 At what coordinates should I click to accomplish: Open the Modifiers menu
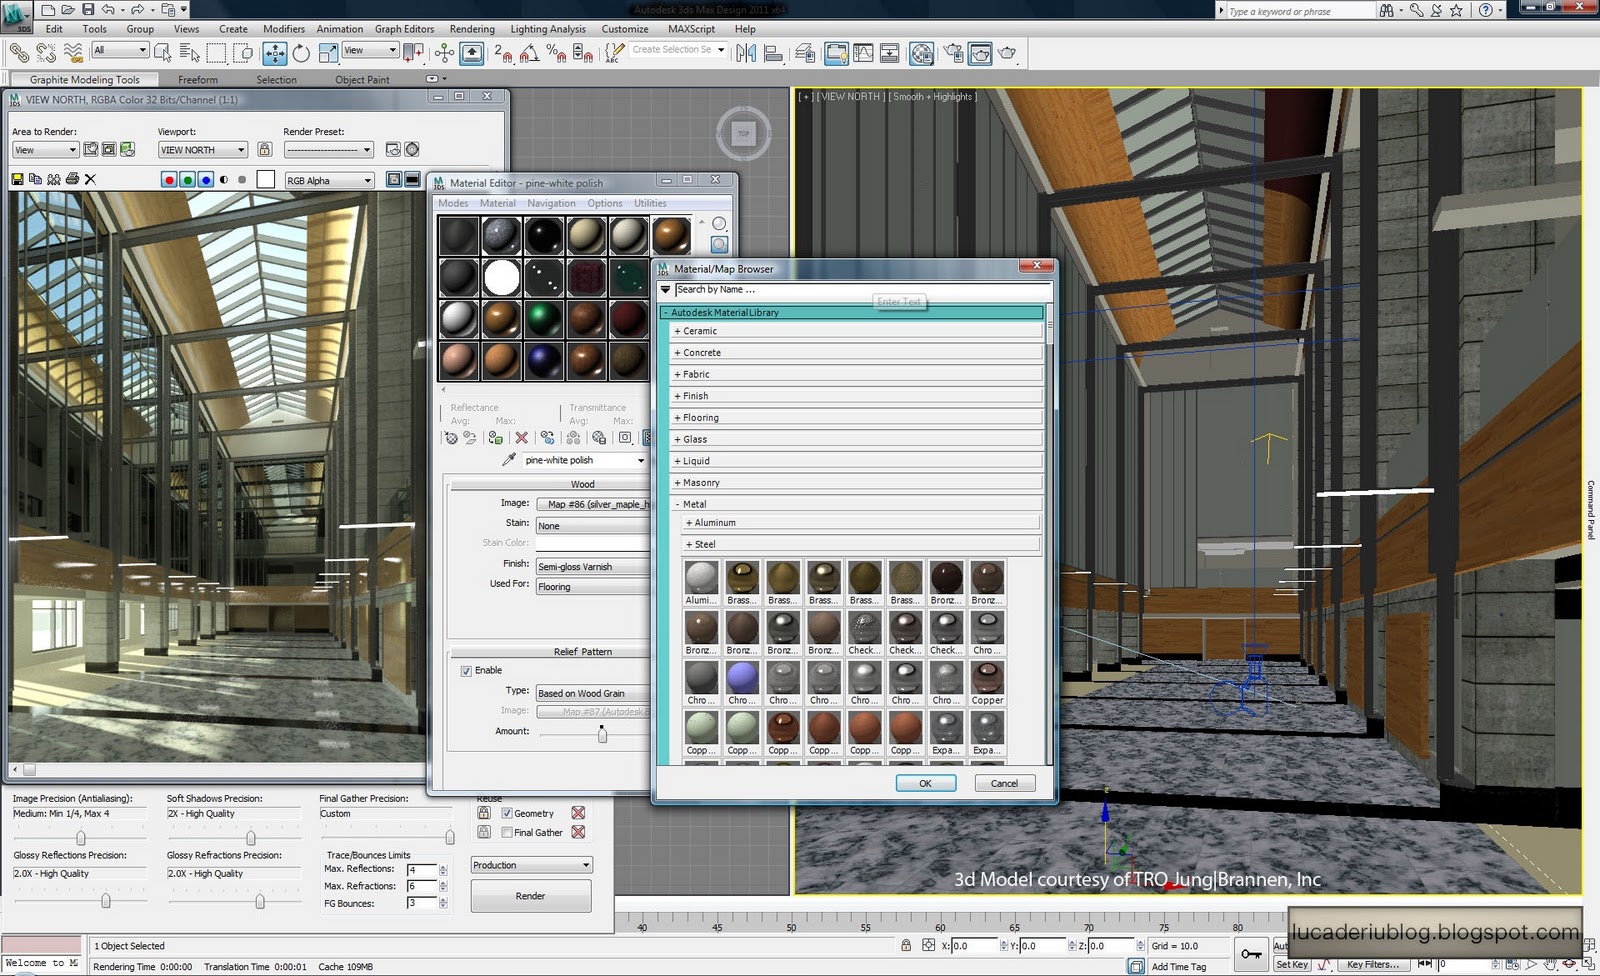pyautogui.click(x=284, y=29)
